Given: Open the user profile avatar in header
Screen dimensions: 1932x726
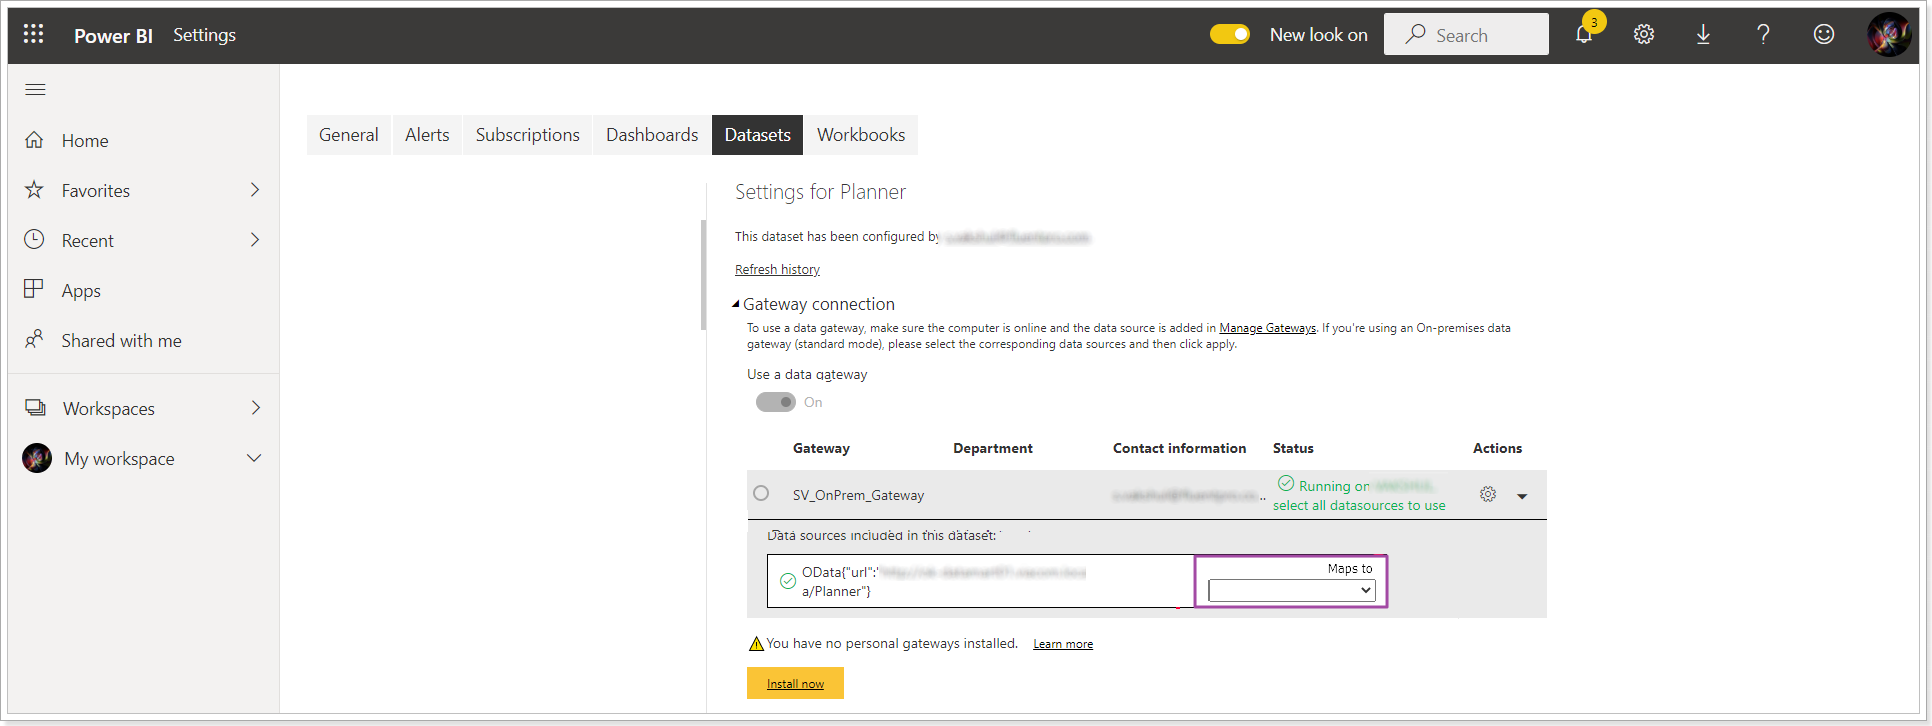Looking at the screenshot, I should click(1889, 35).
